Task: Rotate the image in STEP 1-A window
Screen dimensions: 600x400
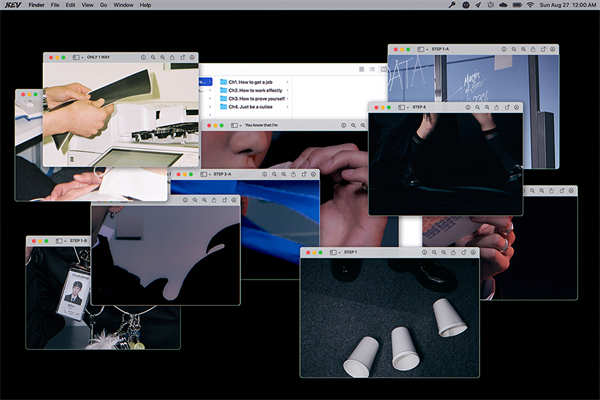Action: click(x=543, y=49)
